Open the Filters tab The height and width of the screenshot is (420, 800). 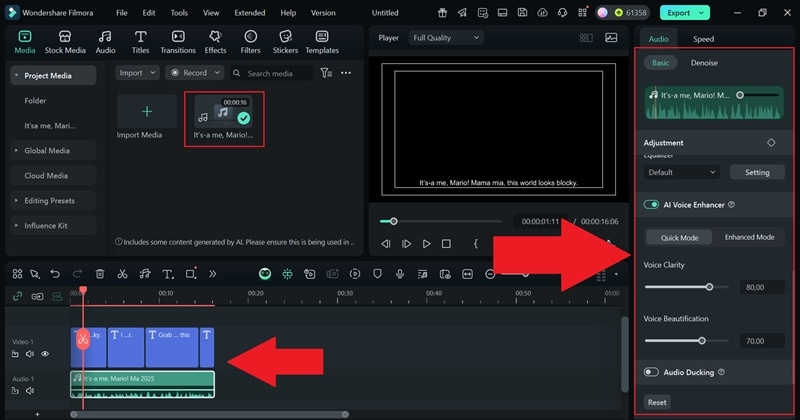250,42
